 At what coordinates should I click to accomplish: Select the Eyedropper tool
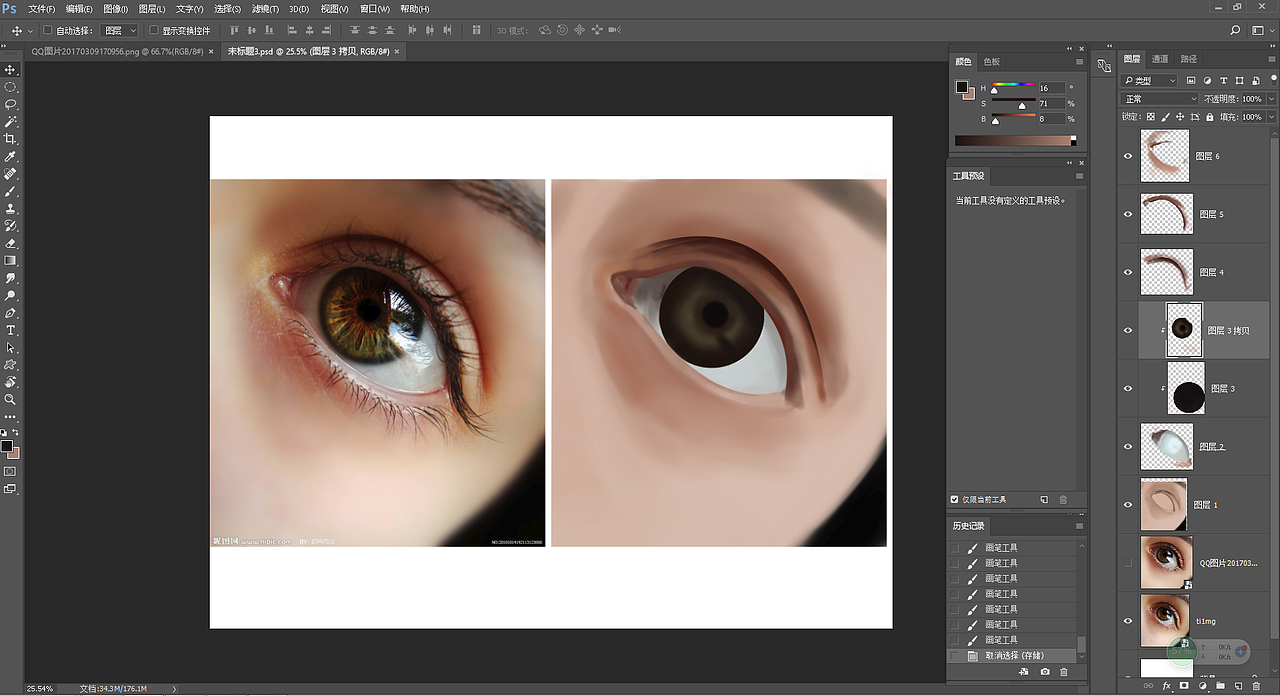pos(11,157)
